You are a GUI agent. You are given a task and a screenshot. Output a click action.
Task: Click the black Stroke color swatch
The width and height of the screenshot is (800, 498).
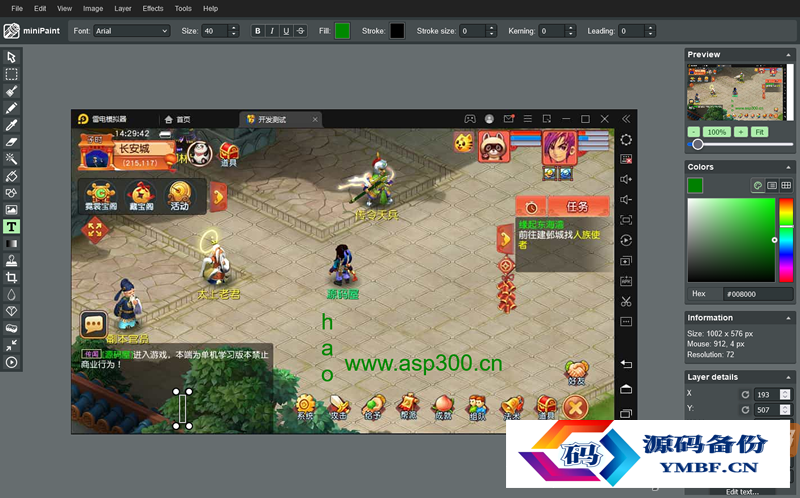coord(397,31)
